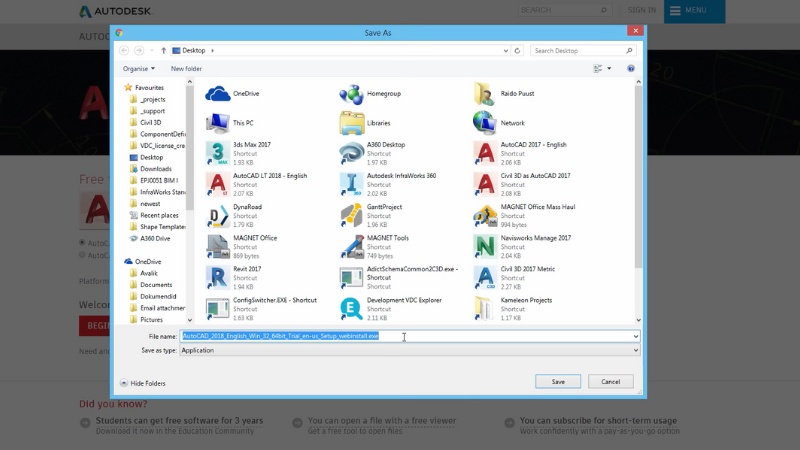Select Desktop in the navigation pane

click(151, 158)
